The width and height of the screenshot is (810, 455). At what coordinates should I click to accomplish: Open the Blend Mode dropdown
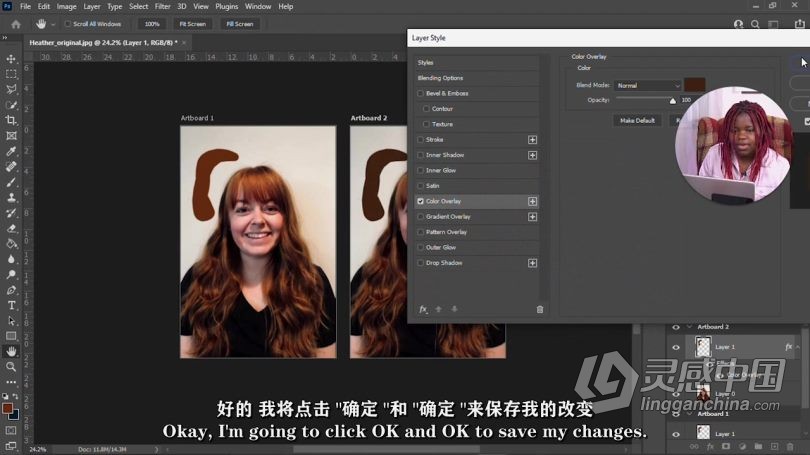tap(648, 86)
